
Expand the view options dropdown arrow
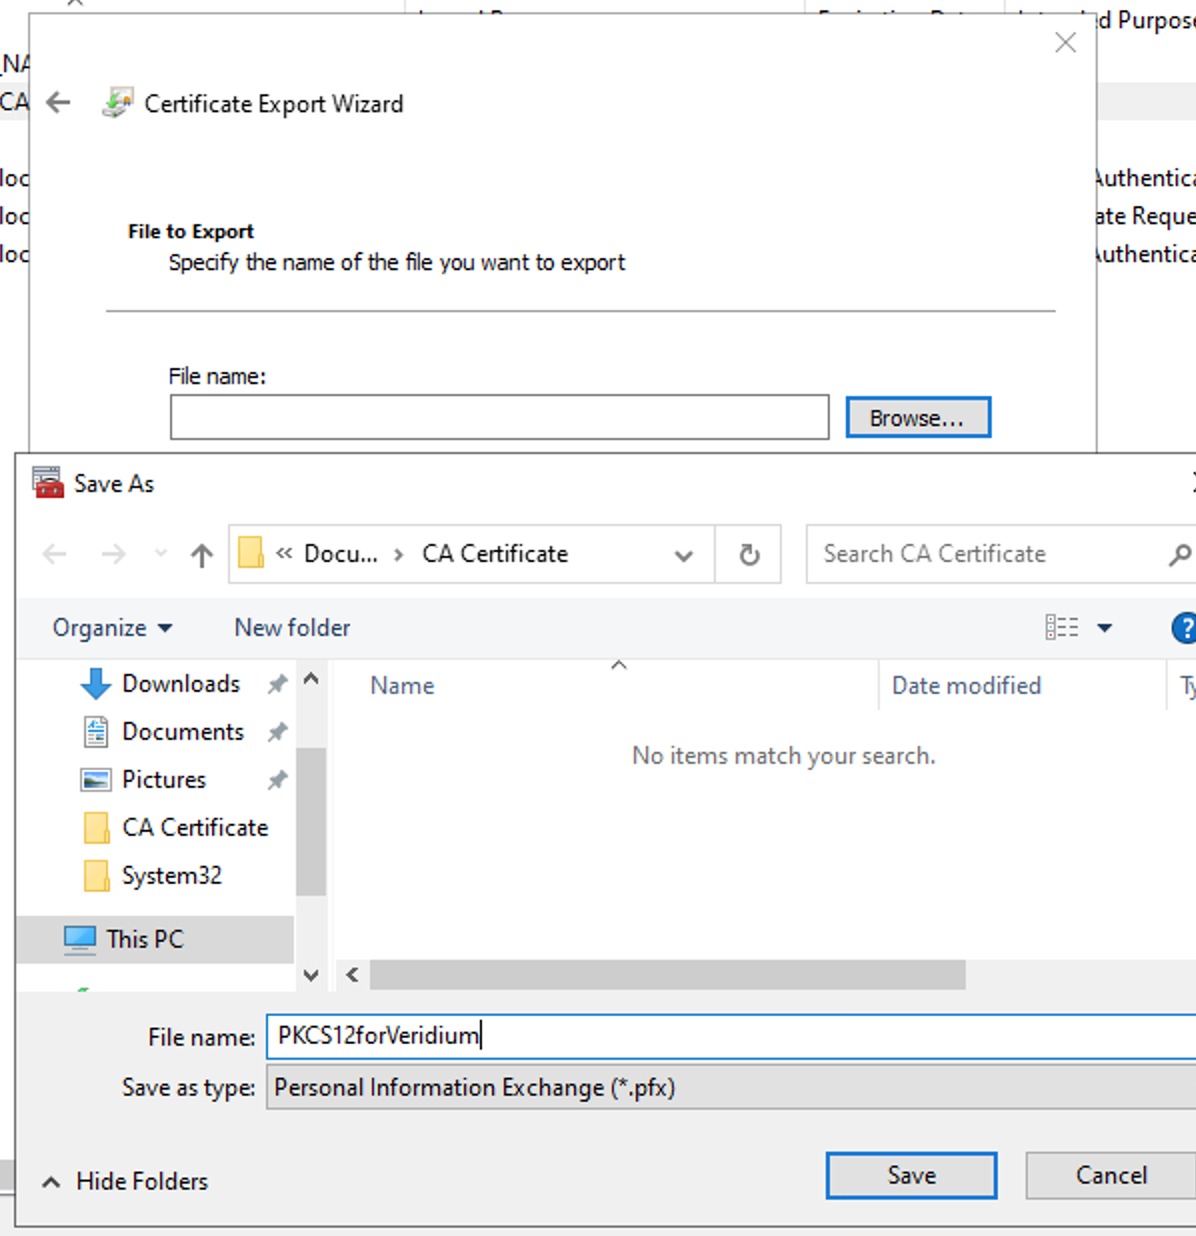click(1105, 628)
